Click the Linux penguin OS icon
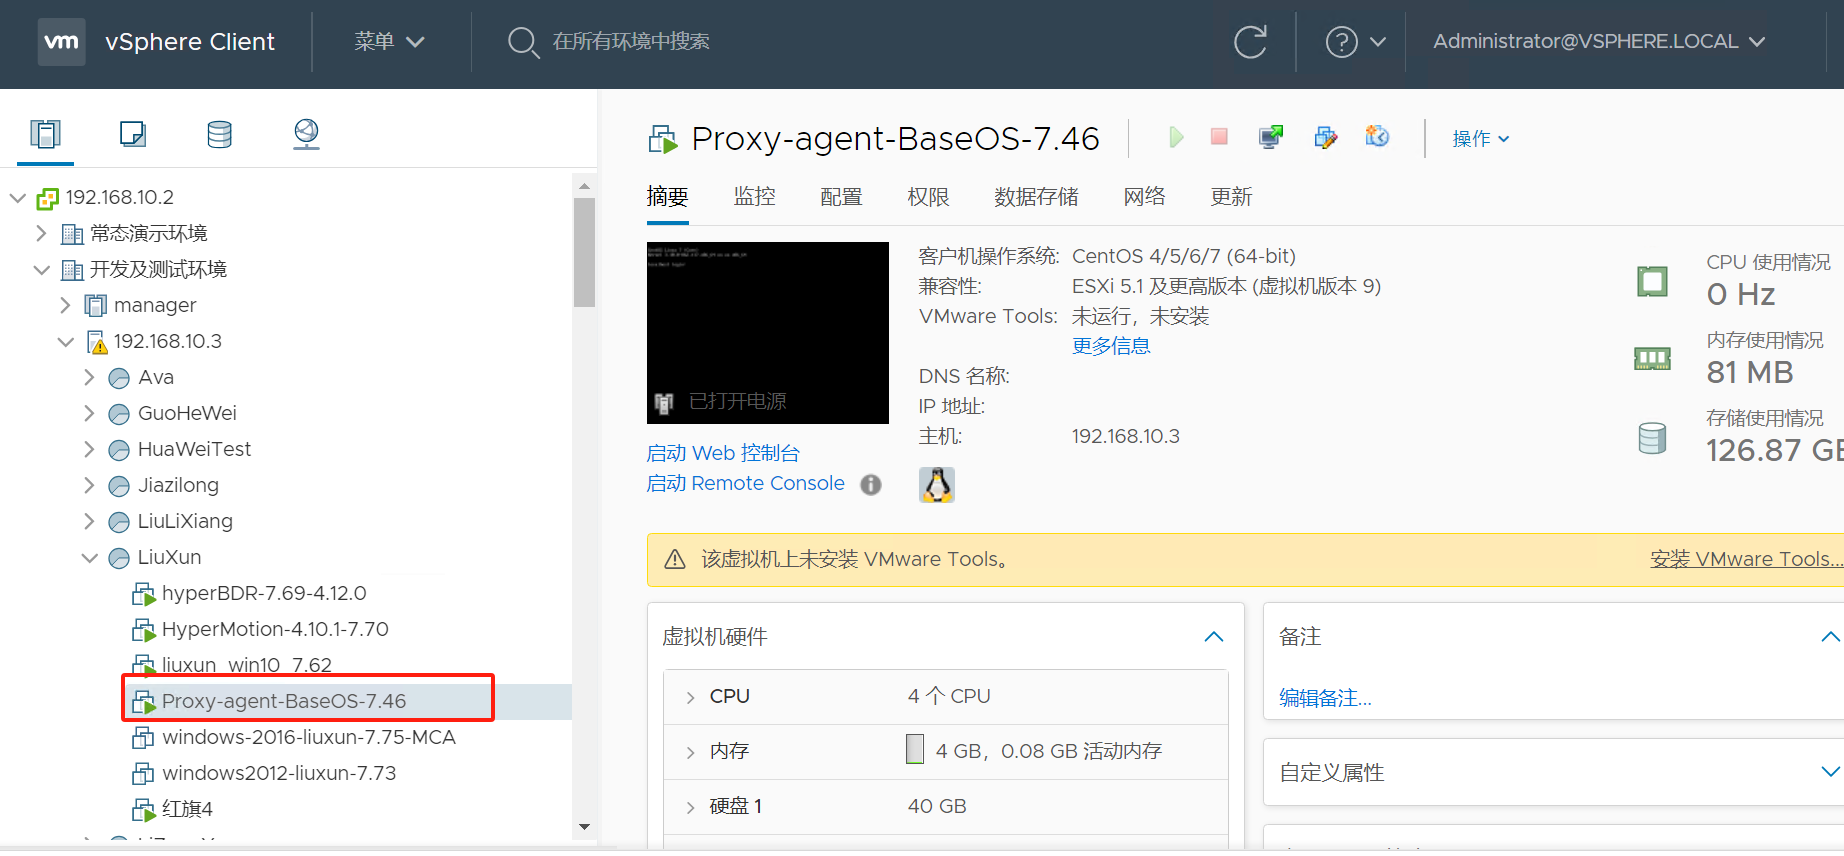1844x856 pixels. [x=937, y=485]
